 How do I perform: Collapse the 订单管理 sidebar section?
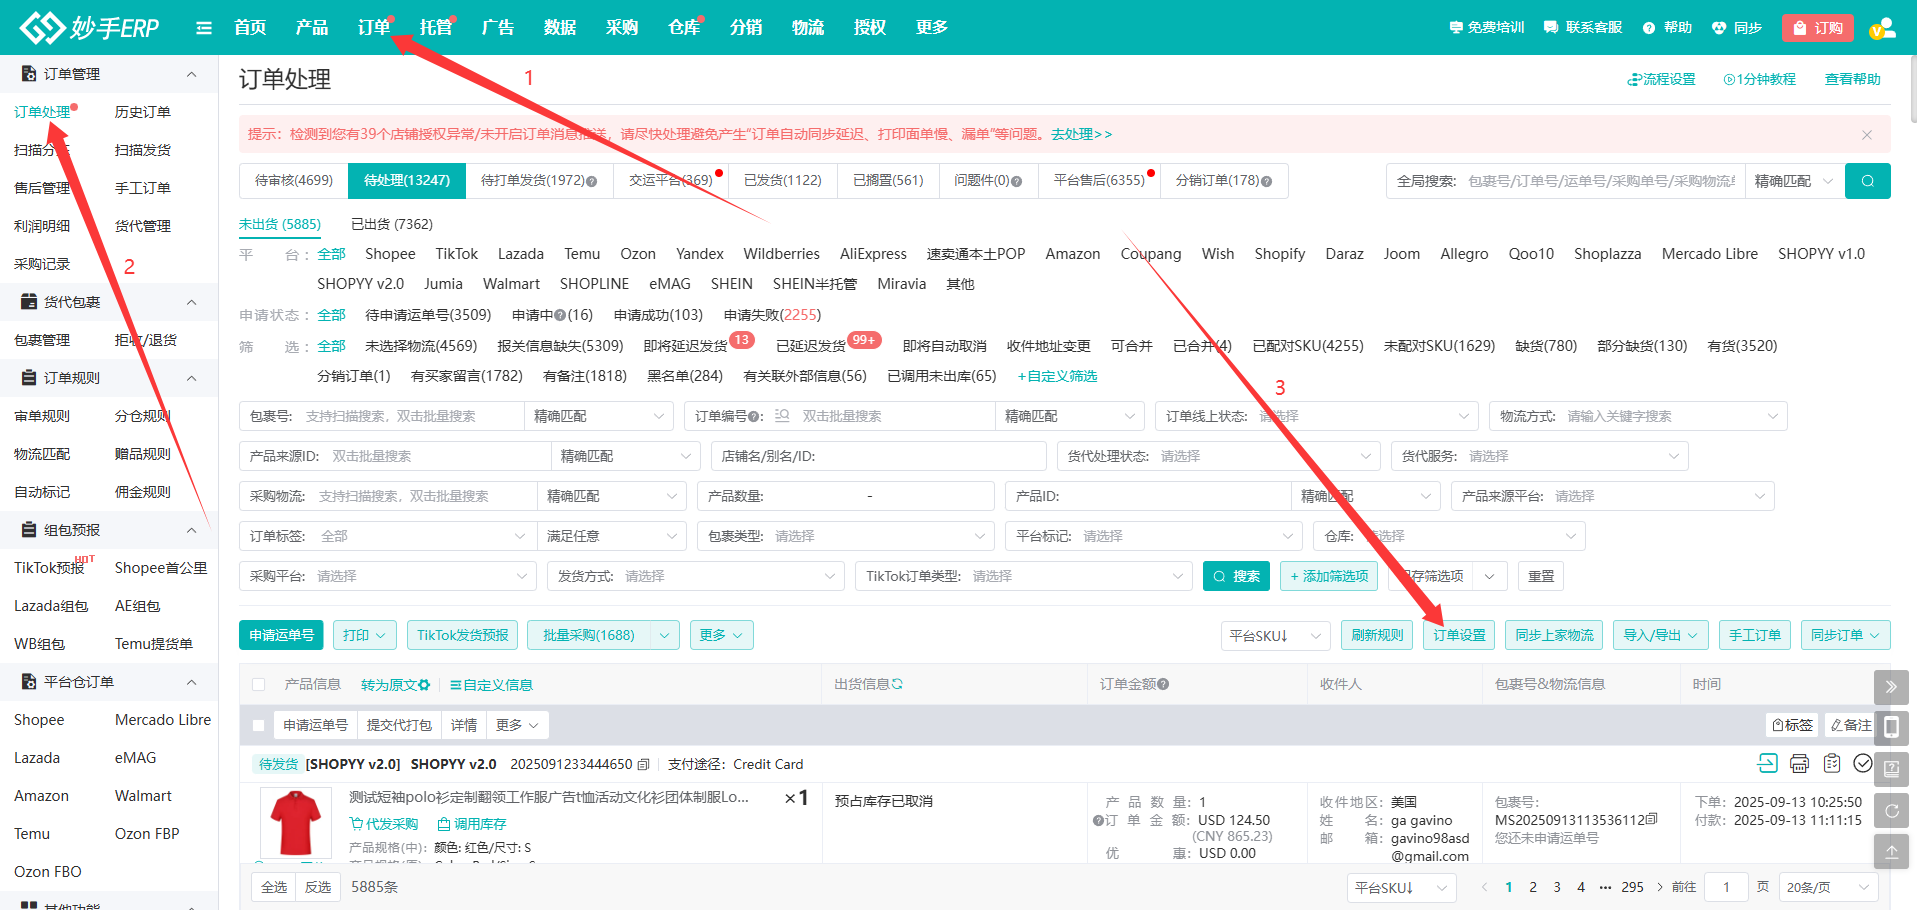click(x=191, y=74)
